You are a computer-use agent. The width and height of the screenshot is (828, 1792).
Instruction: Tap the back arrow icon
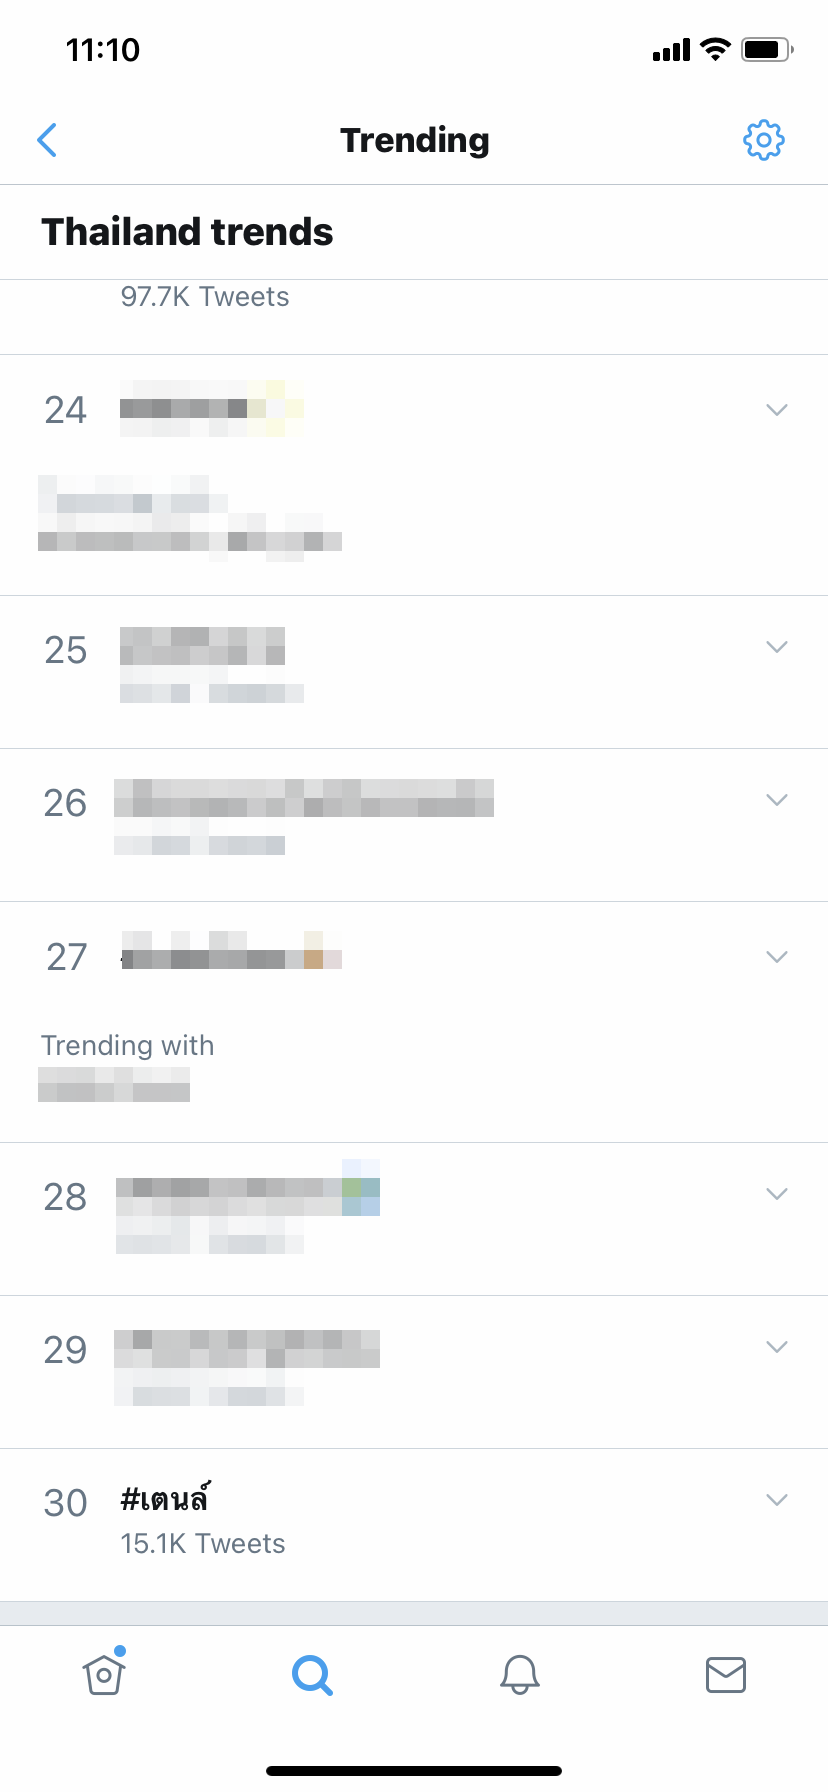tap(47, 140)
